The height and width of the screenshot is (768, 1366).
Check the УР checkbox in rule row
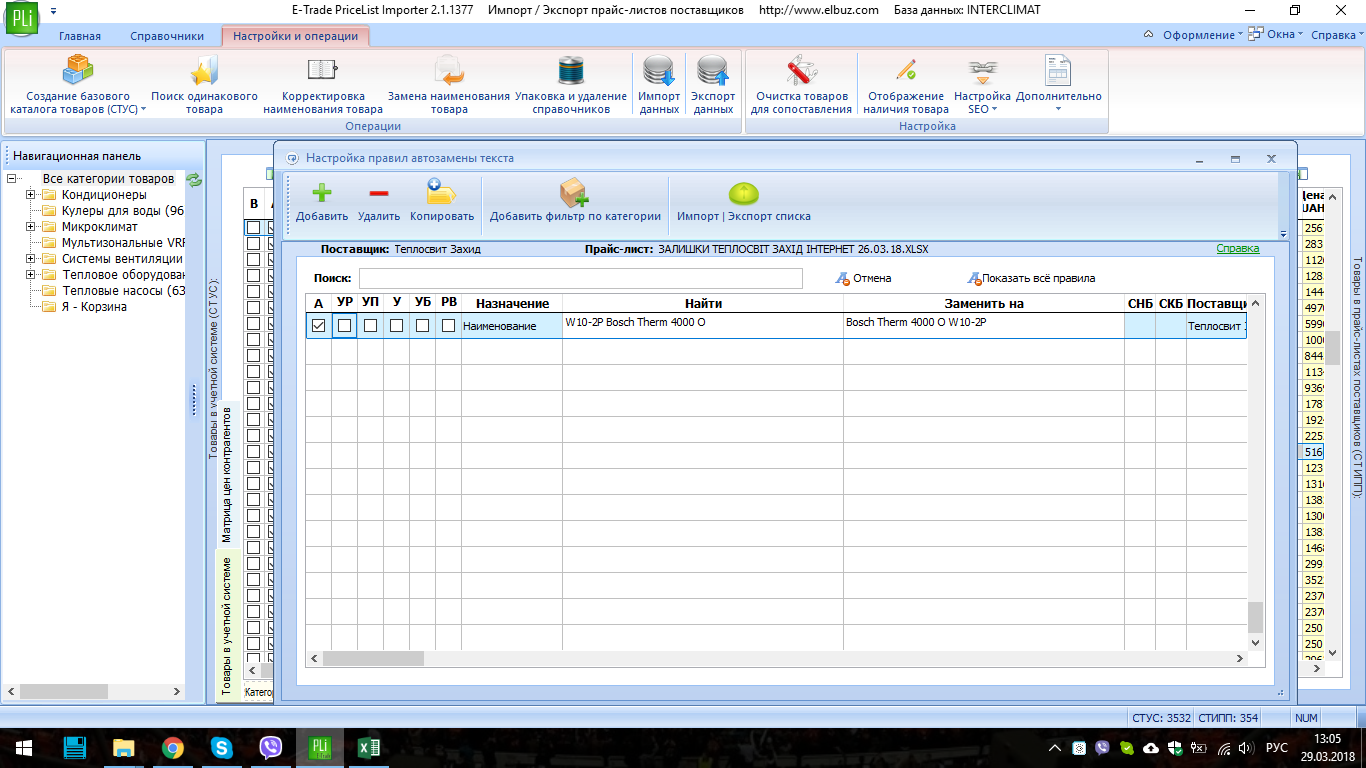pos(344,325)
